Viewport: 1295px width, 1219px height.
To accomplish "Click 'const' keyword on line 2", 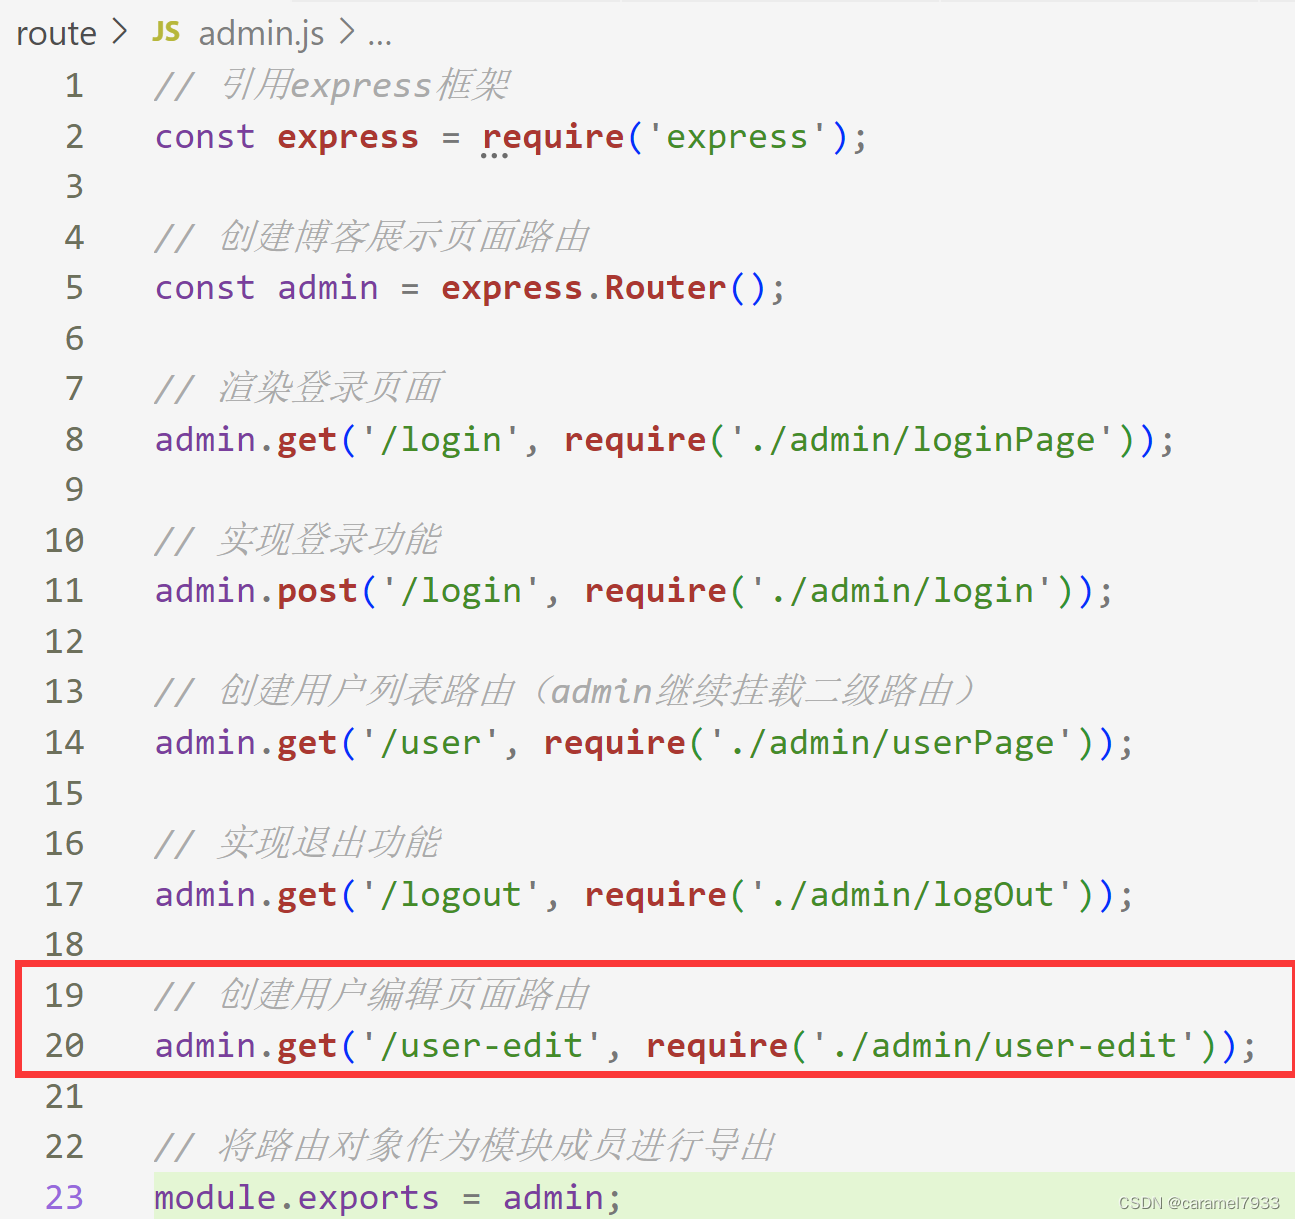I will [205, 137].
